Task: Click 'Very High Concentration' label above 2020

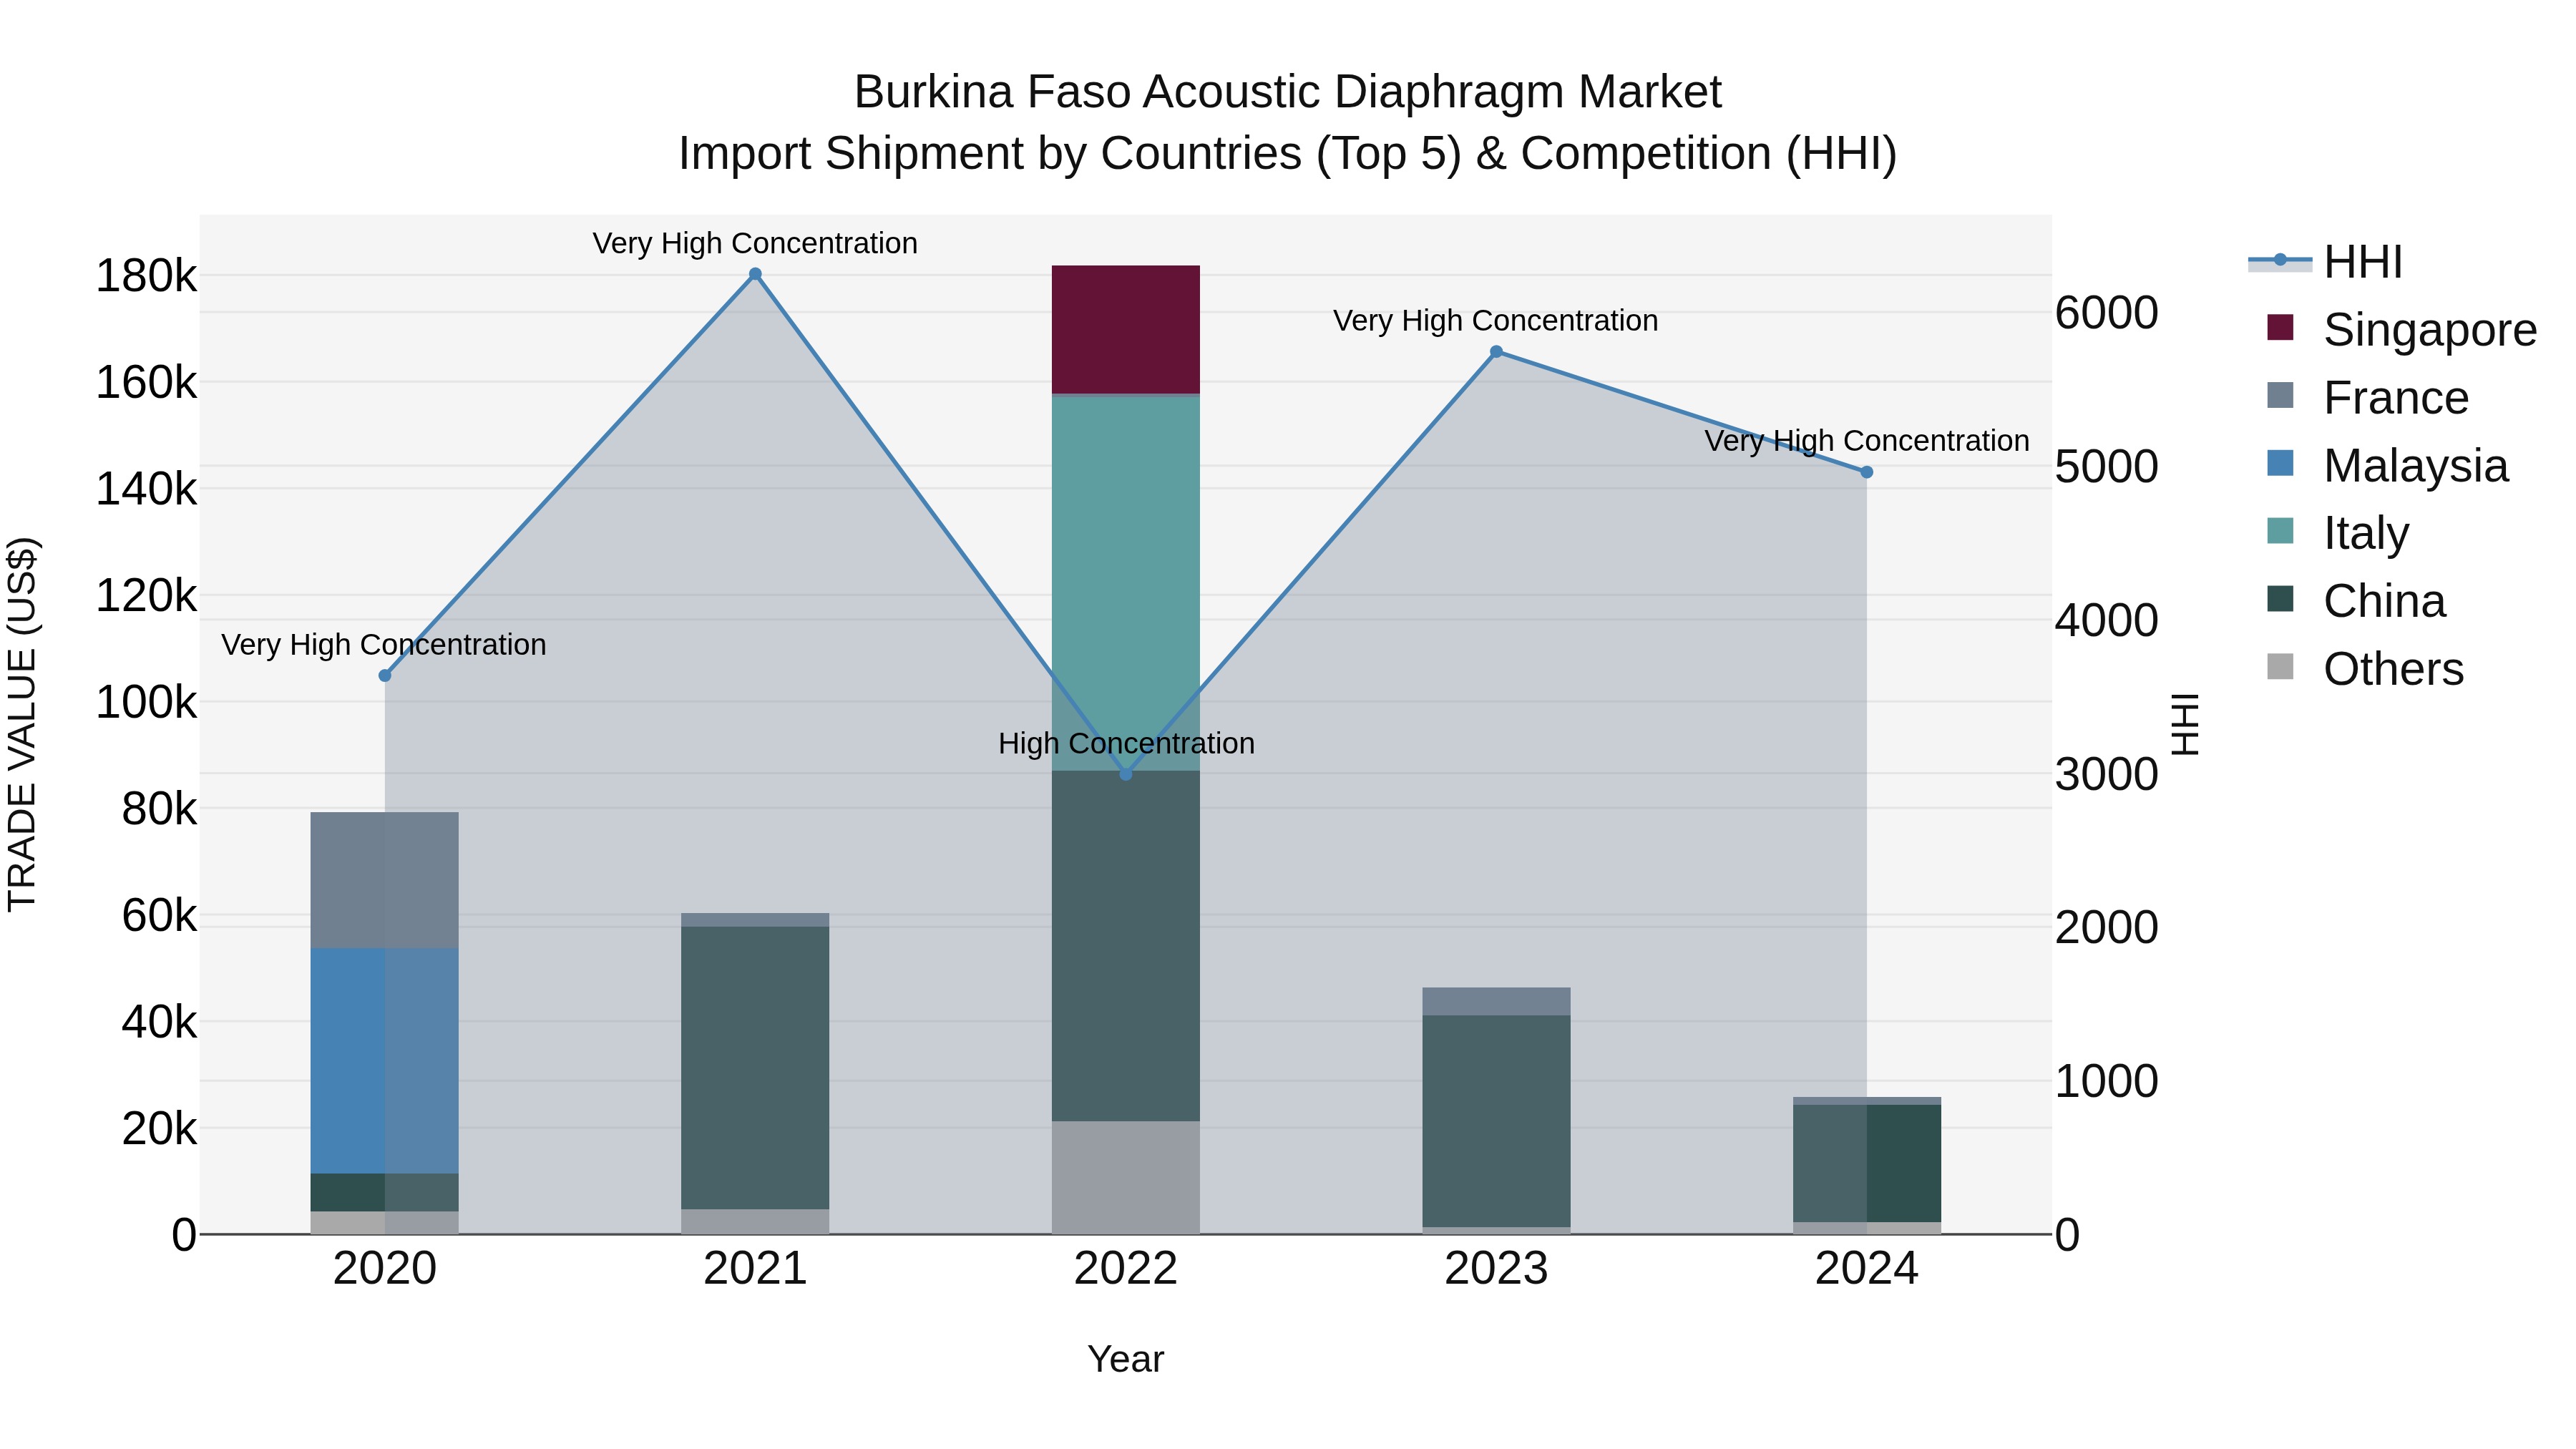Action: coord(384,645)
